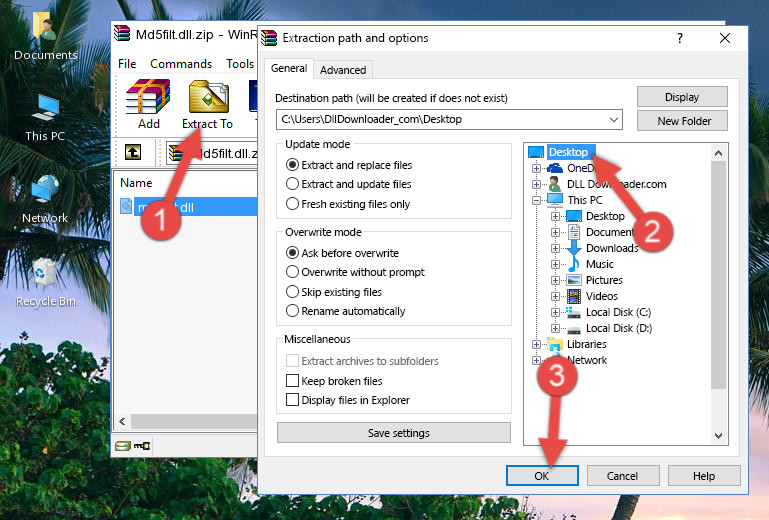Select Local Disk (C:) drive icon
This screenshot has height=520, width=769.
click(574, 312)
